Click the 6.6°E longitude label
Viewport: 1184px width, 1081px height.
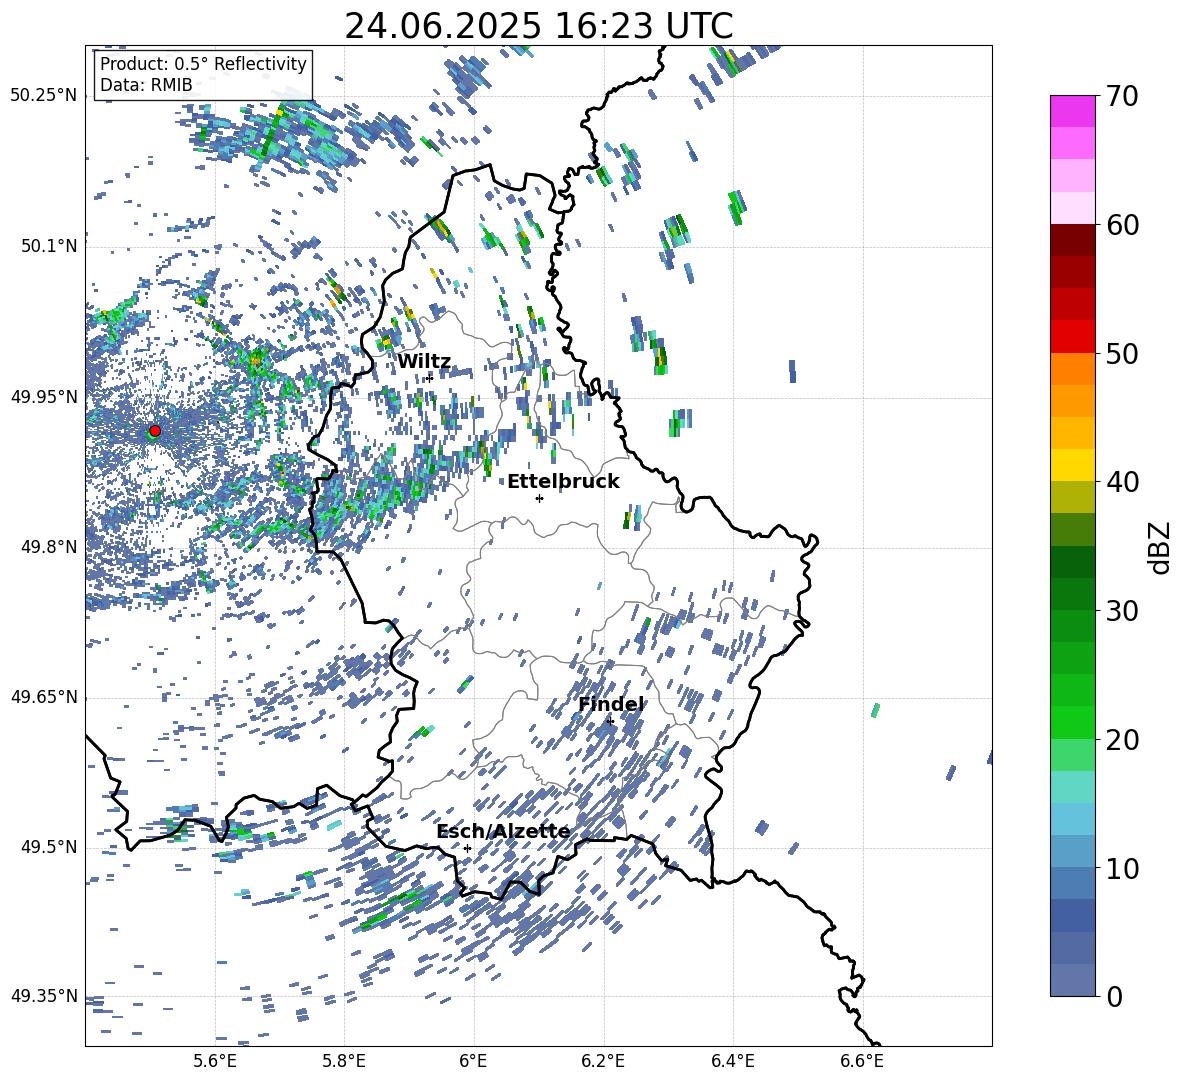click(x=862, y=1061)
